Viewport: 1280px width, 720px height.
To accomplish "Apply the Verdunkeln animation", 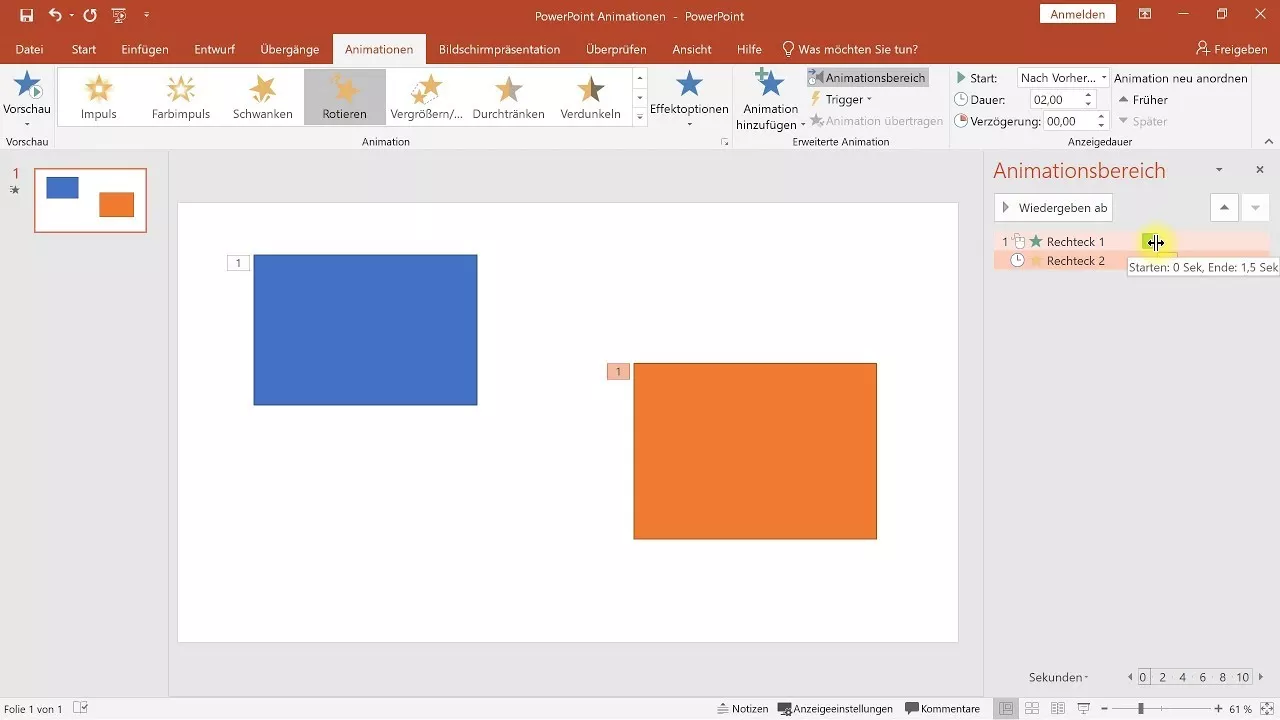I will point(590,96).
